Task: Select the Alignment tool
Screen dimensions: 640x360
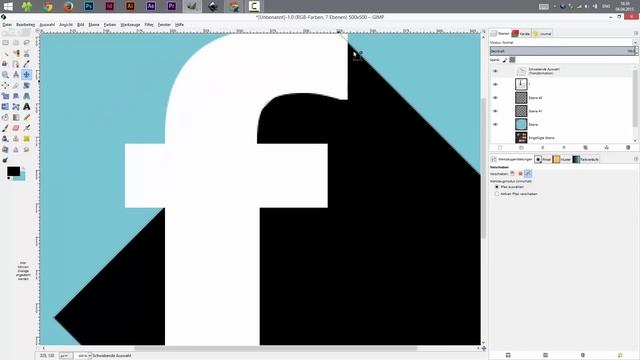Action: [5, 85]
